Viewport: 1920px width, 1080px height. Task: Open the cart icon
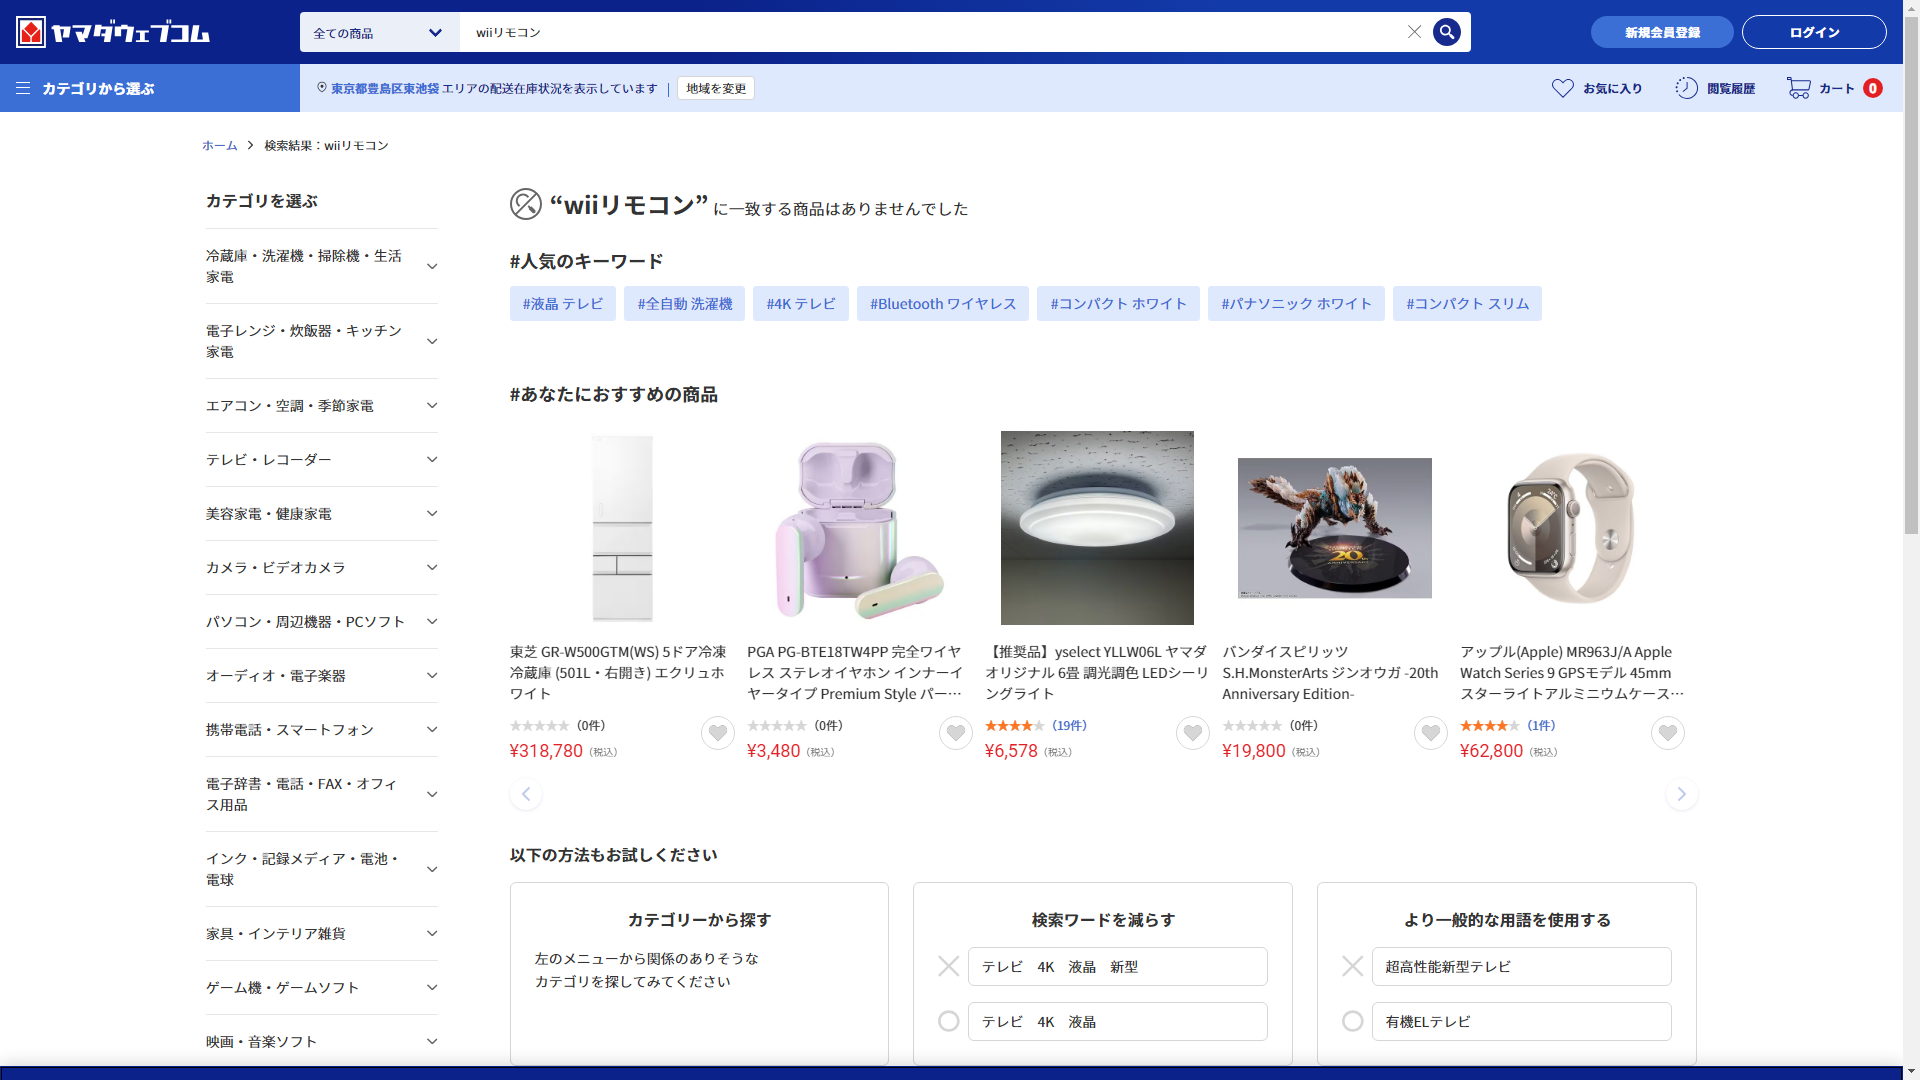click(x=1799, y=88)
